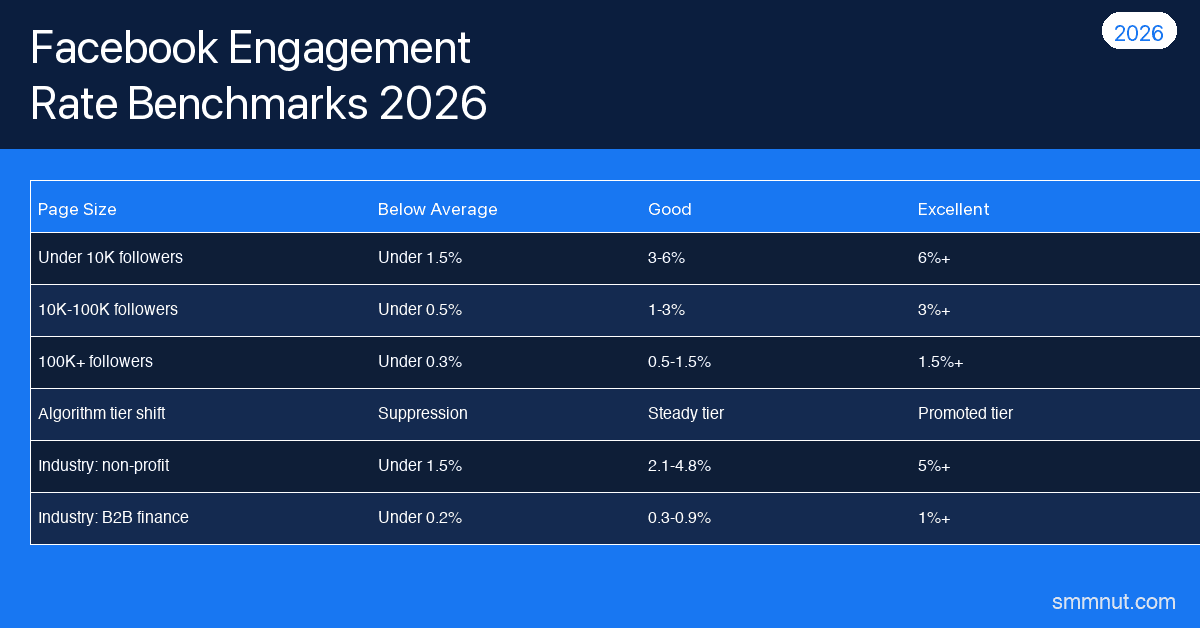Select the Under 0.5% cell
Image resolution: width=1200 pixels, height=628 pixels.
[x=420, y=309]
